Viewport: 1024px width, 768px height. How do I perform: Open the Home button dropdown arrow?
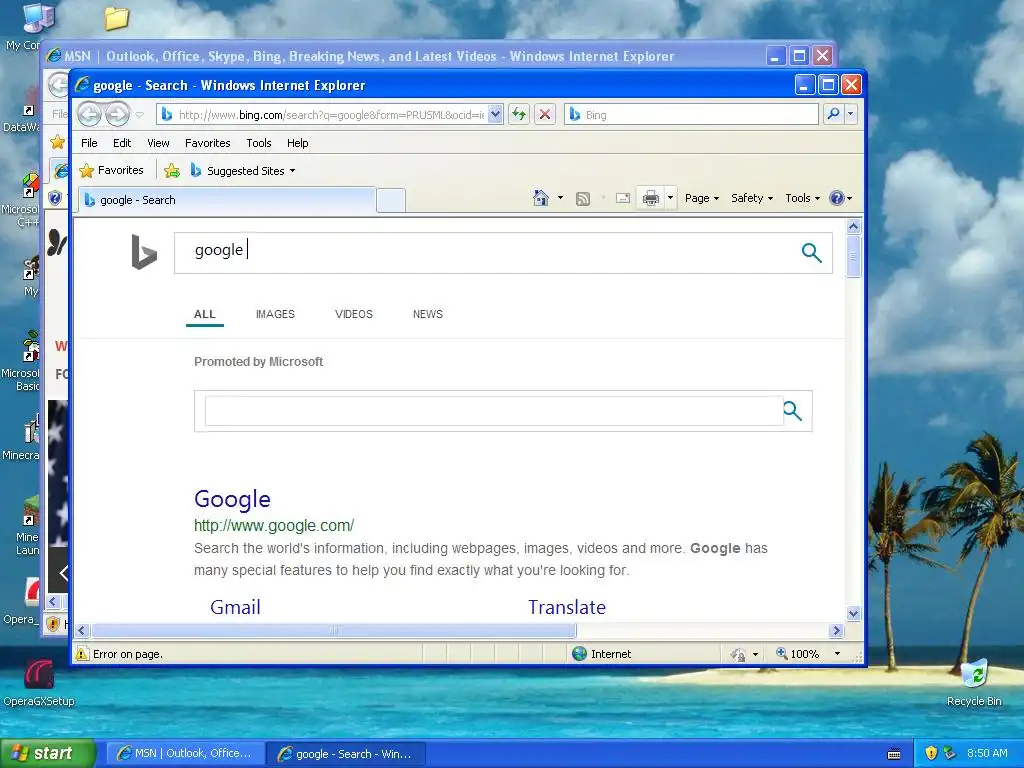click(560, 198)
